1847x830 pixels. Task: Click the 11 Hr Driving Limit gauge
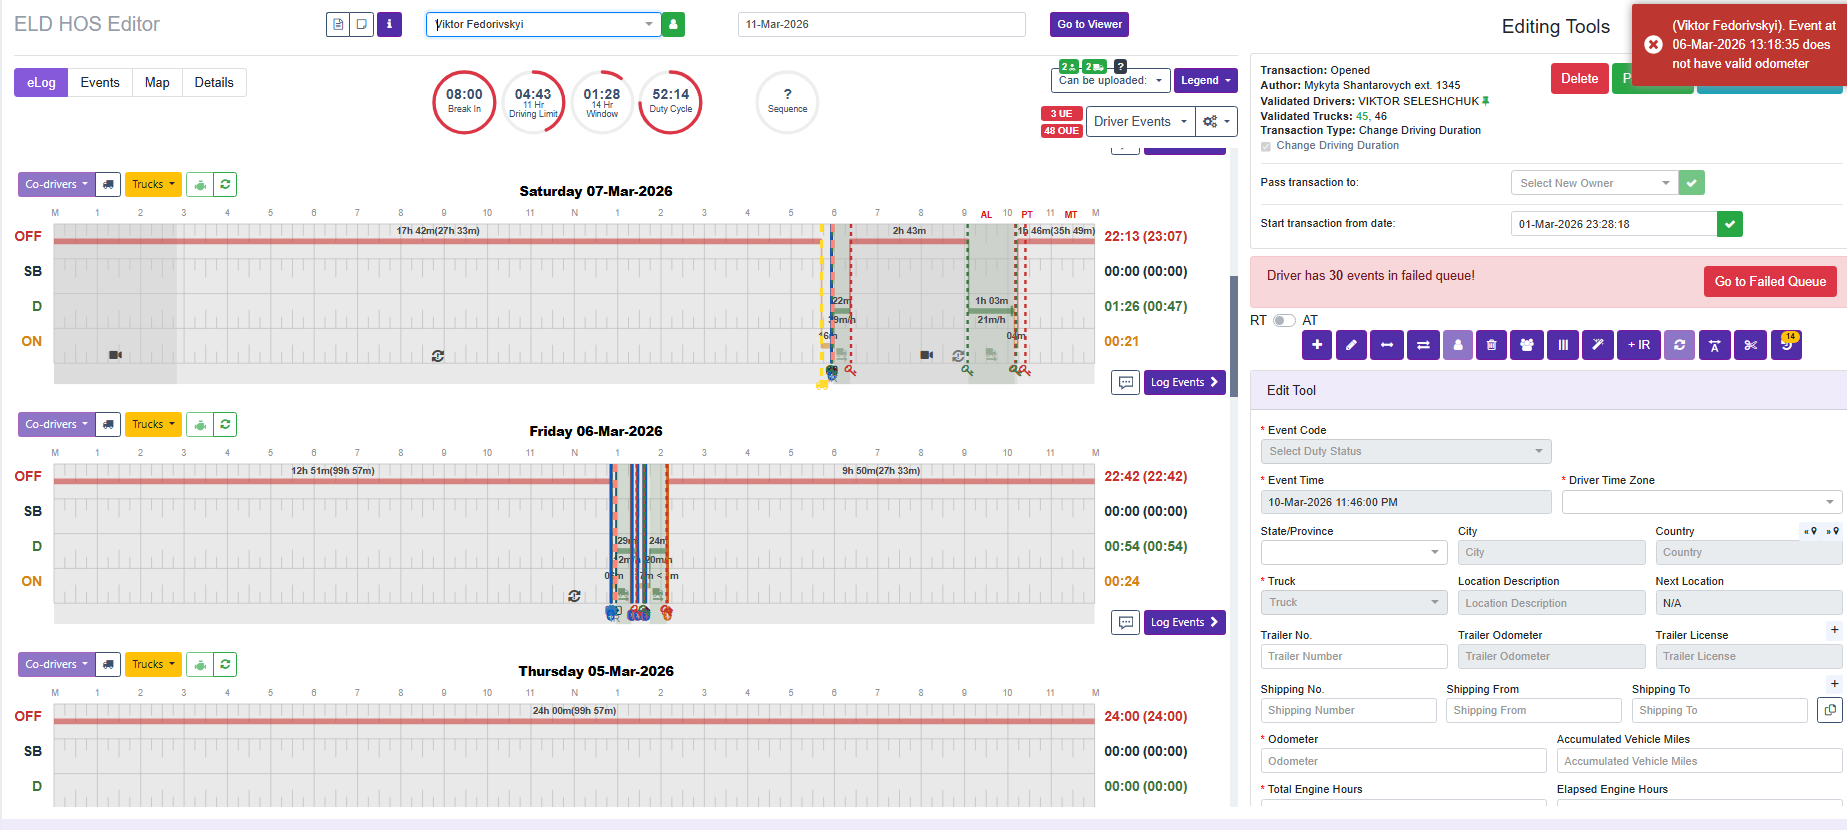point(533,102)
